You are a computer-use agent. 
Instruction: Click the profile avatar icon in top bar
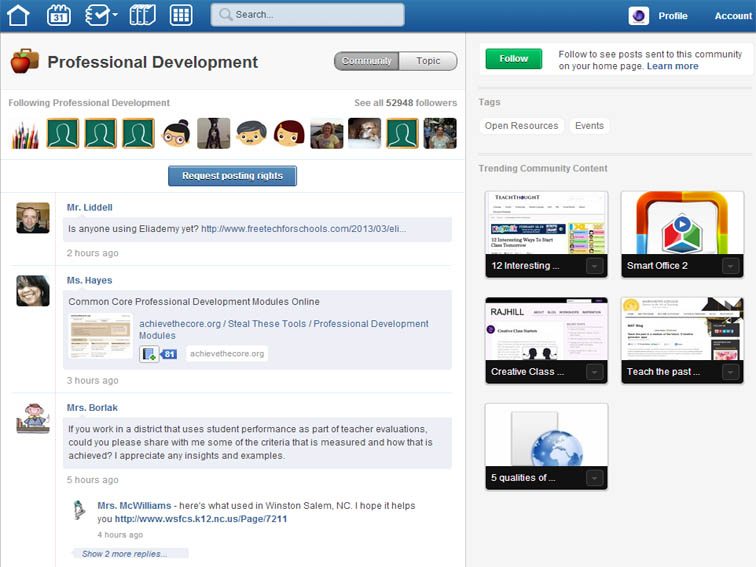pyautogui.click(x=638, y=15)
